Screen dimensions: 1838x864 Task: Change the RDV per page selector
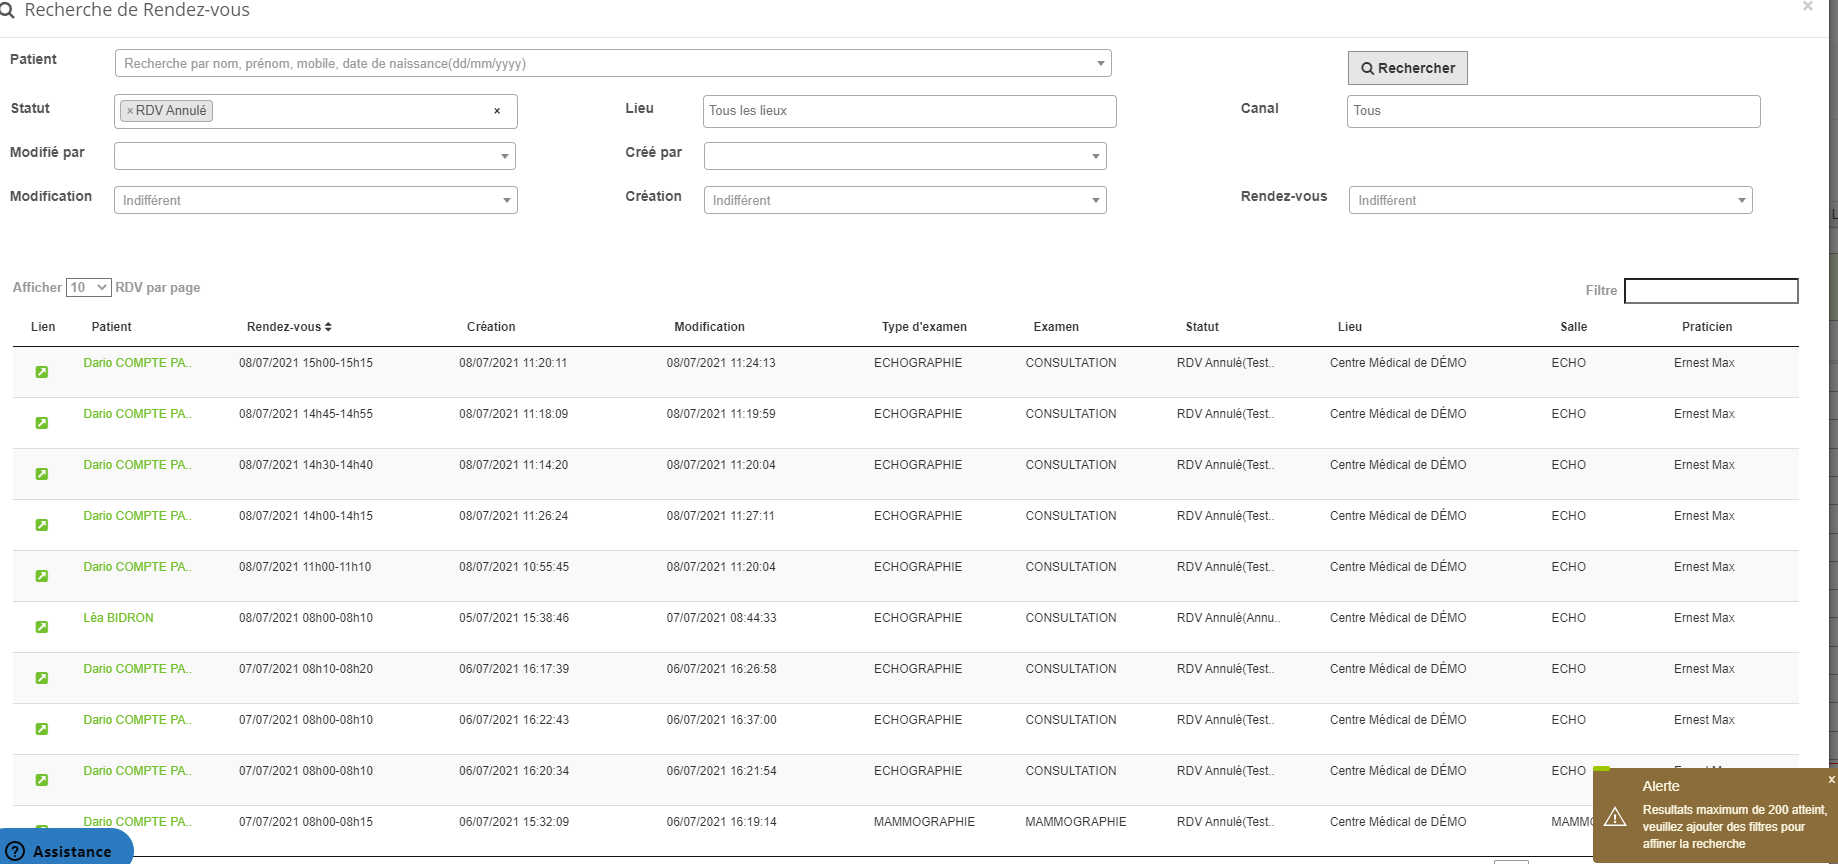click(x=88, y=288)
